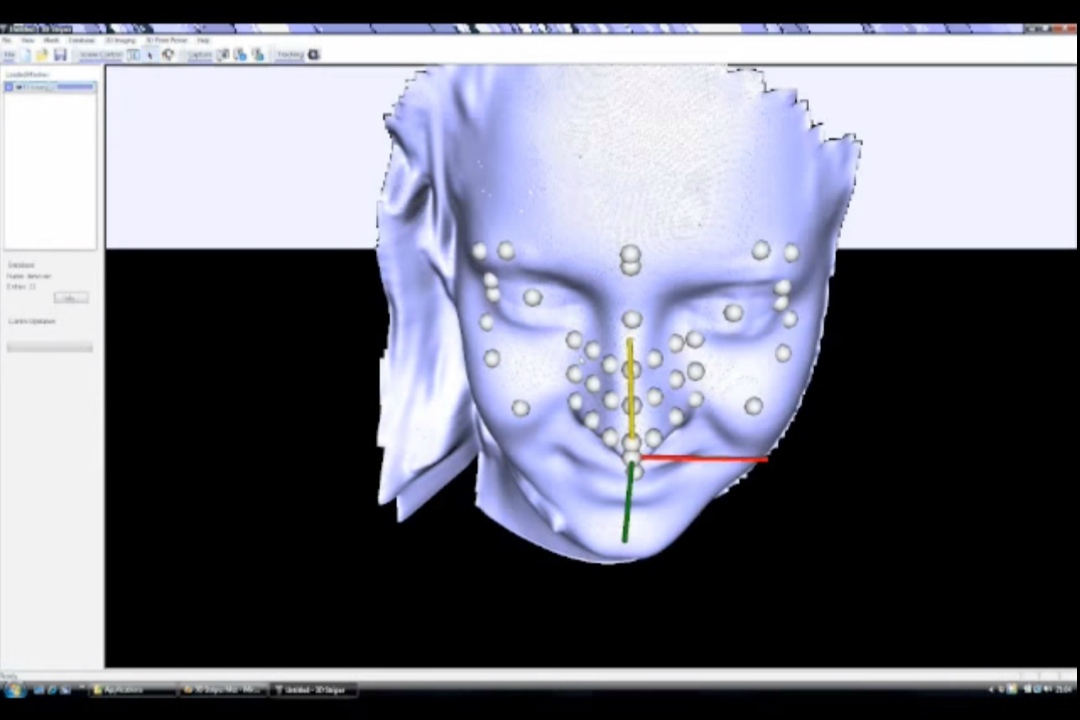Click the Open folder icon in toolbar
Viewport: 1080px width, 720px height.
click(x=42, y=55)
